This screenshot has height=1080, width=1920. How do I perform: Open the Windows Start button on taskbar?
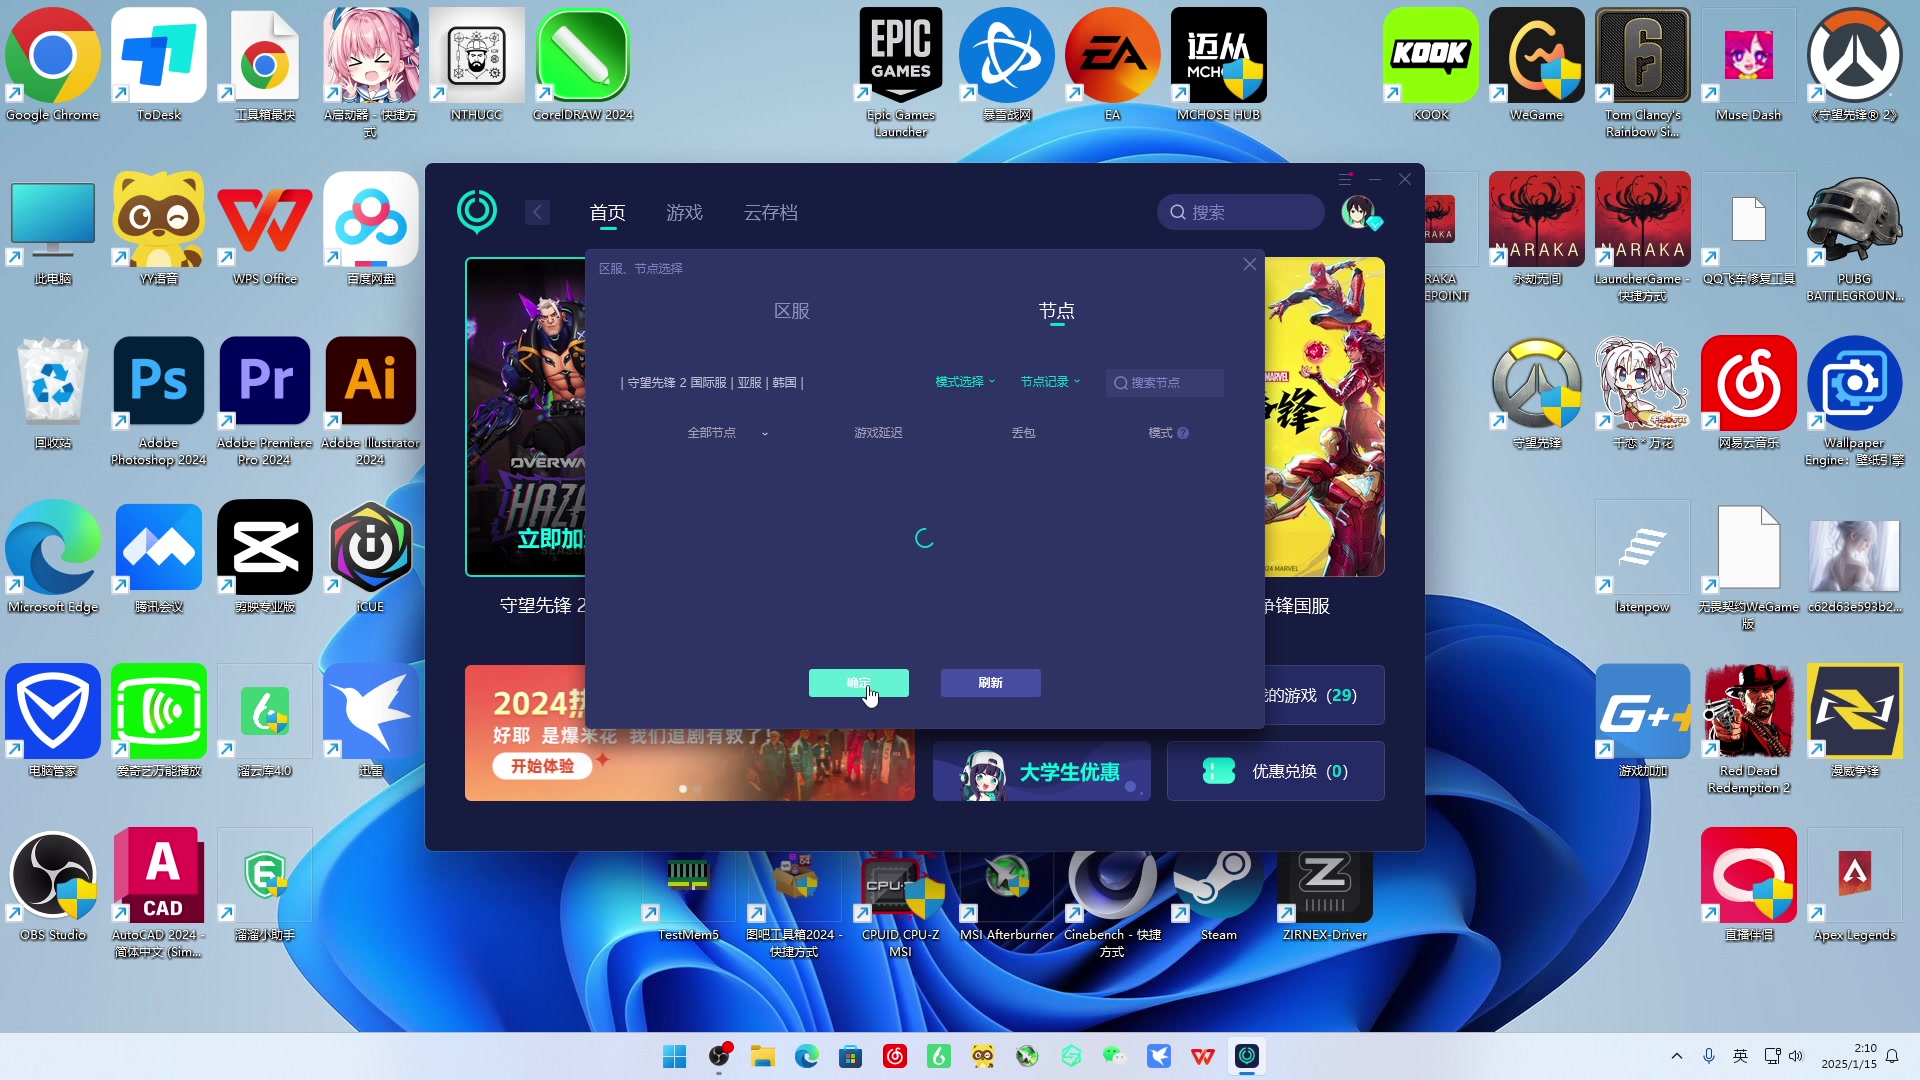[x=675, y=1056]
